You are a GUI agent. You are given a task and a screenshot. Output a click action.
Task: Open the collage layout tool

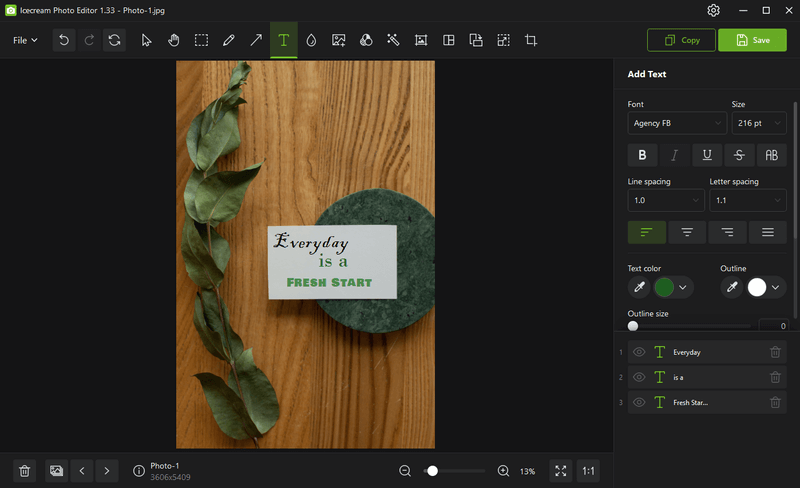point(448,40)
